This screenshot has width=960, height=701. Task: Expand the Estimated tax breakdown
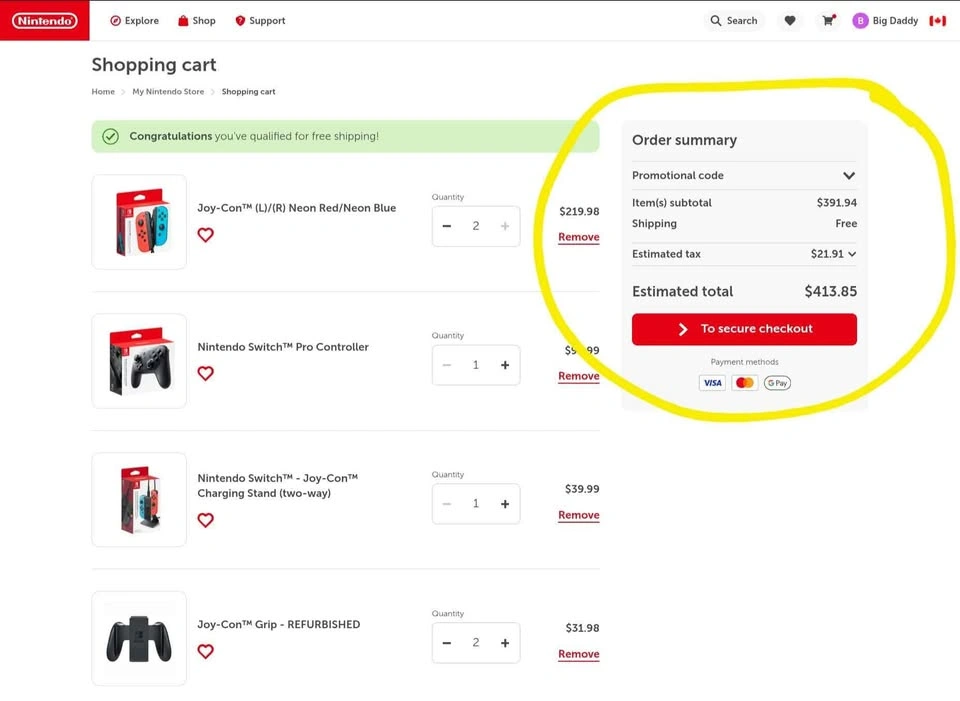[x=852, y=254]
